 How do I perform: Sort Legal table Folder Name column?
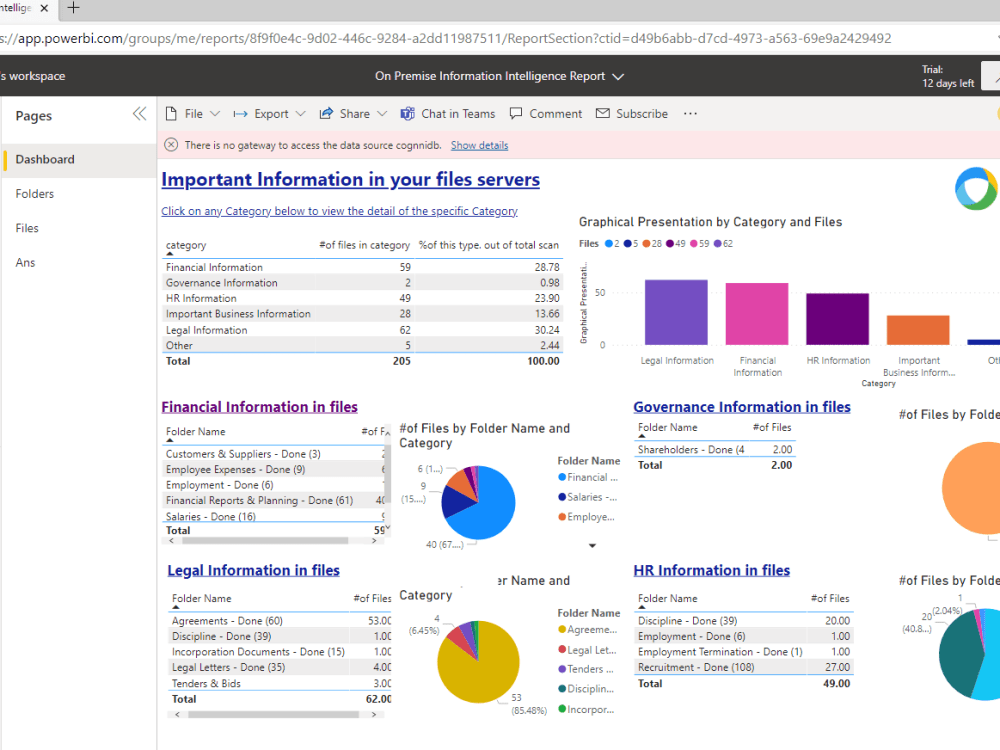[176, 607]
